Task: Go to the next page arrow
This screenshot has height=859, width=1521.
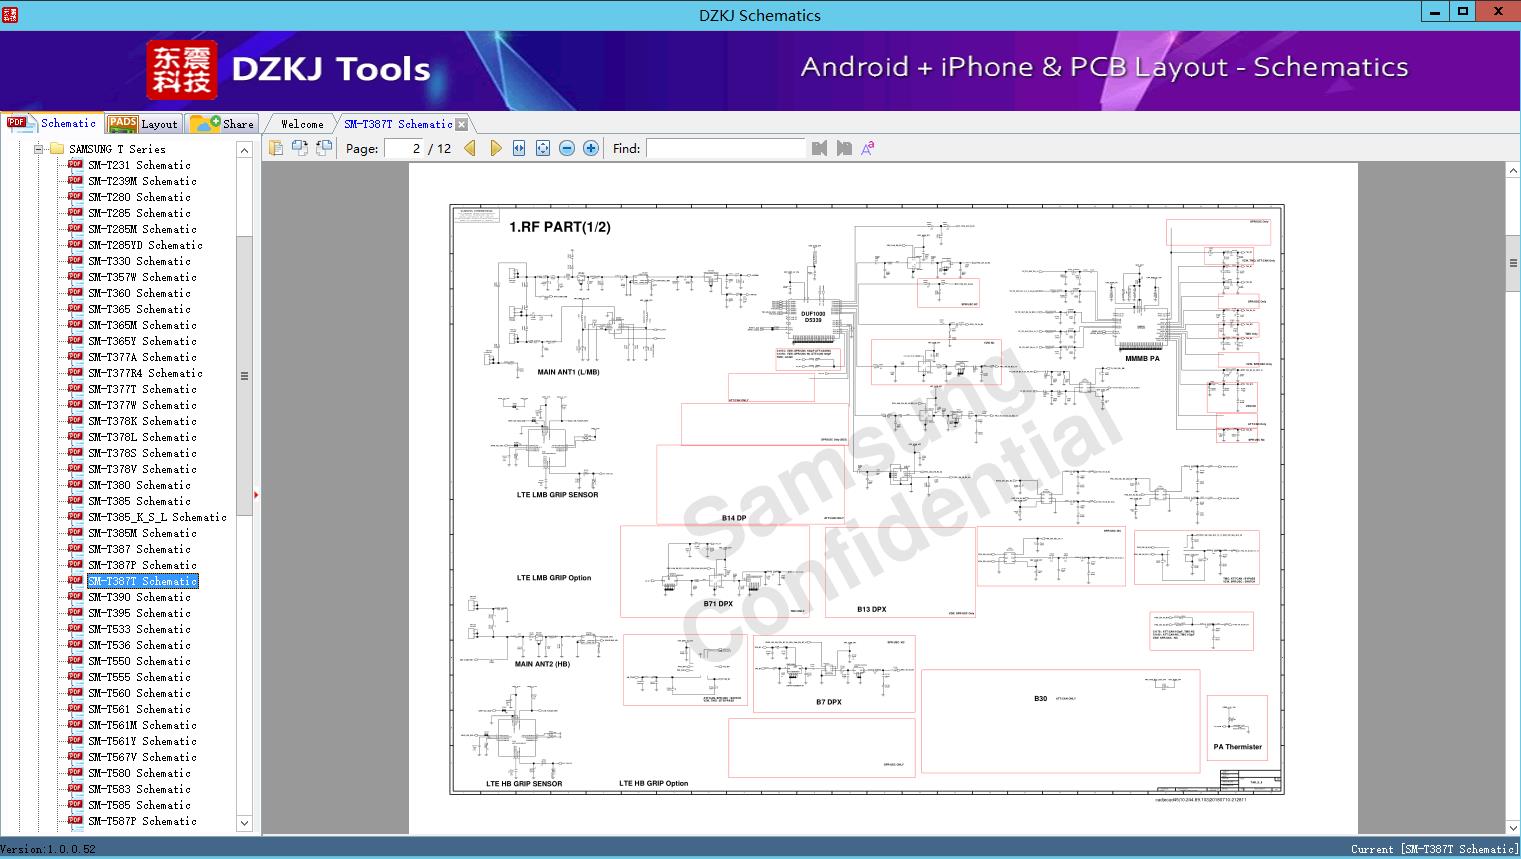Action: coord(495,148)
